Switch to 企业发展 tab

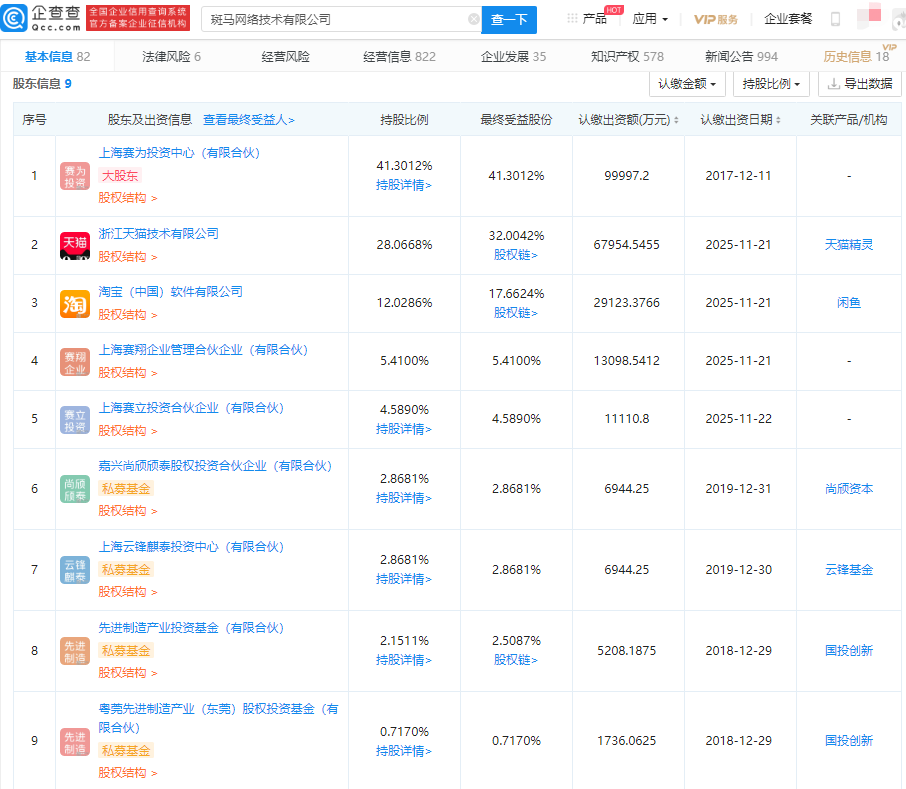(513, 57)
